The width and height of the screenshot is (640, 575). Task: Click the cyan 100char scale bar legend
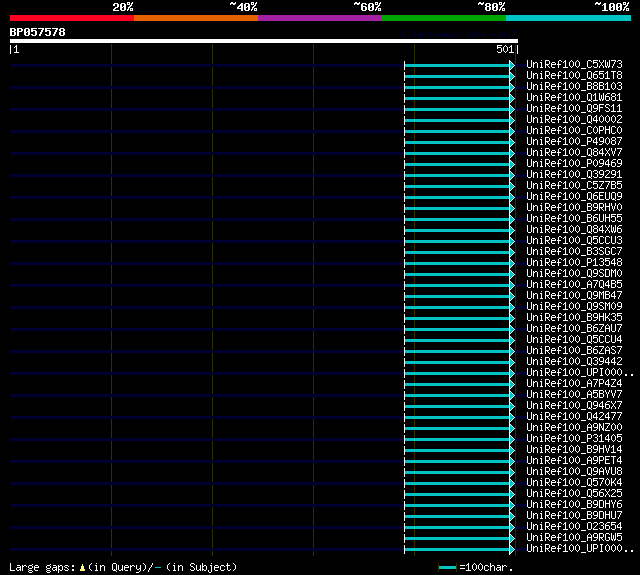[x=447, y=567]
